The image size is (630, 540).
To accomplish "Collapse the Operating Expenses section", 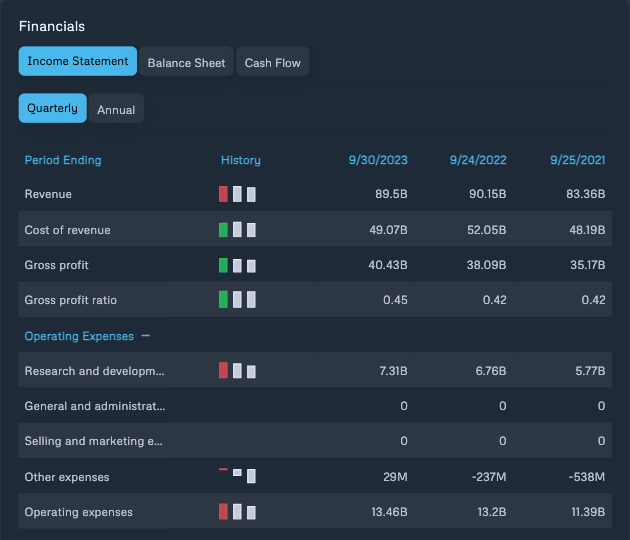I will click(146, 336).
